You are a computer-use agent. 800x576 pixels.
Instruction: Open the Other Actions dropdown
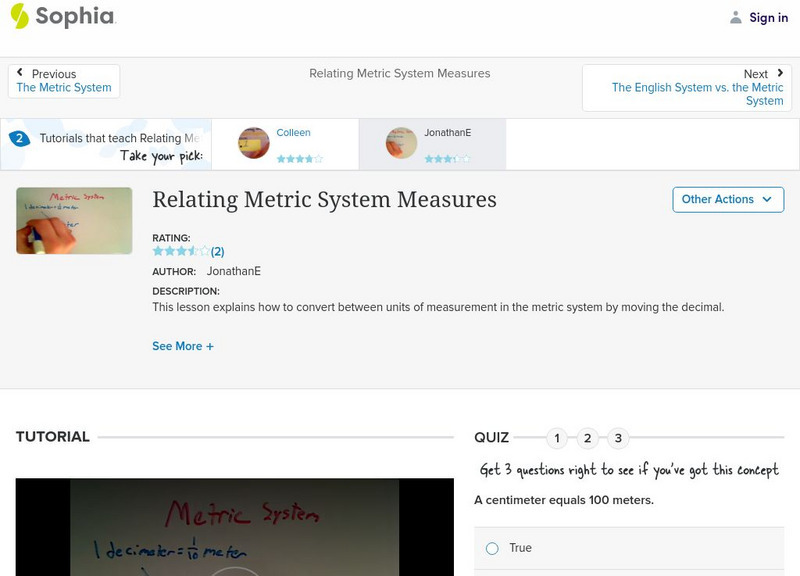click(x=727, y=199)
